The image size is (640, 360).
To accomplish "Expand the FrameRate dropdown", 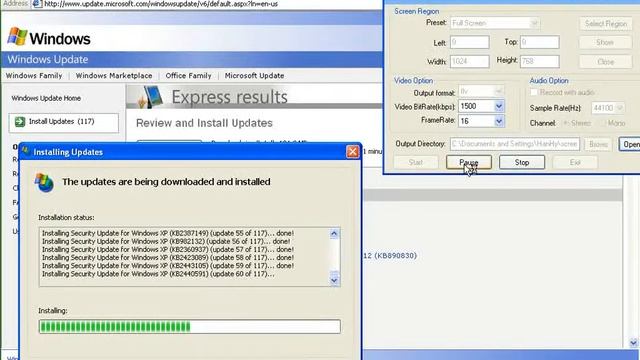I will [499, 121].
